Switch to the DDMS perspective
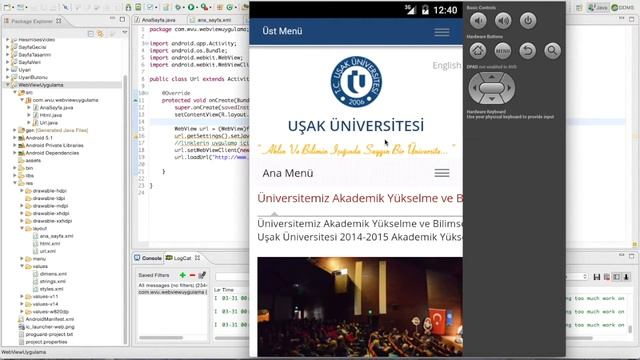 [x=622, y=7]
